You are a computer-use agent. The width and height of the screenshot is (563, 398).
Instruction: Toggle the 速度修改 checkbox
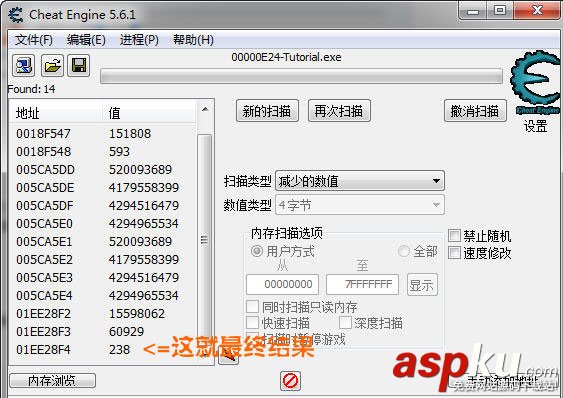point(455,253)
